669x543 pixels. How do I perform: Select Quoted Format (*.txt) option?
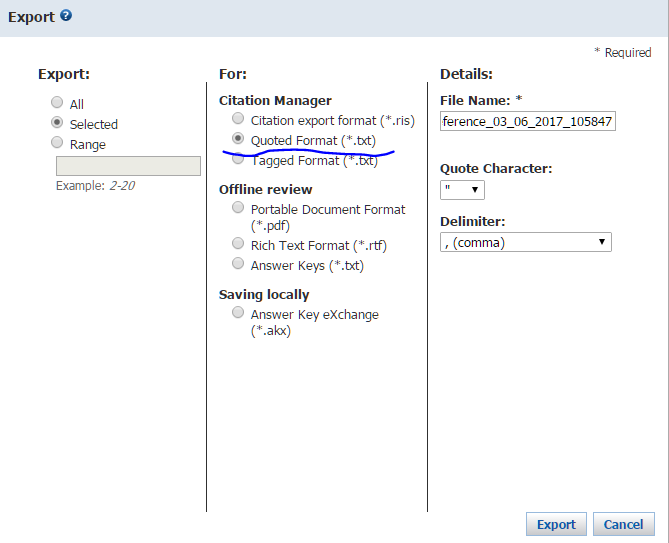tap(238, 139)
